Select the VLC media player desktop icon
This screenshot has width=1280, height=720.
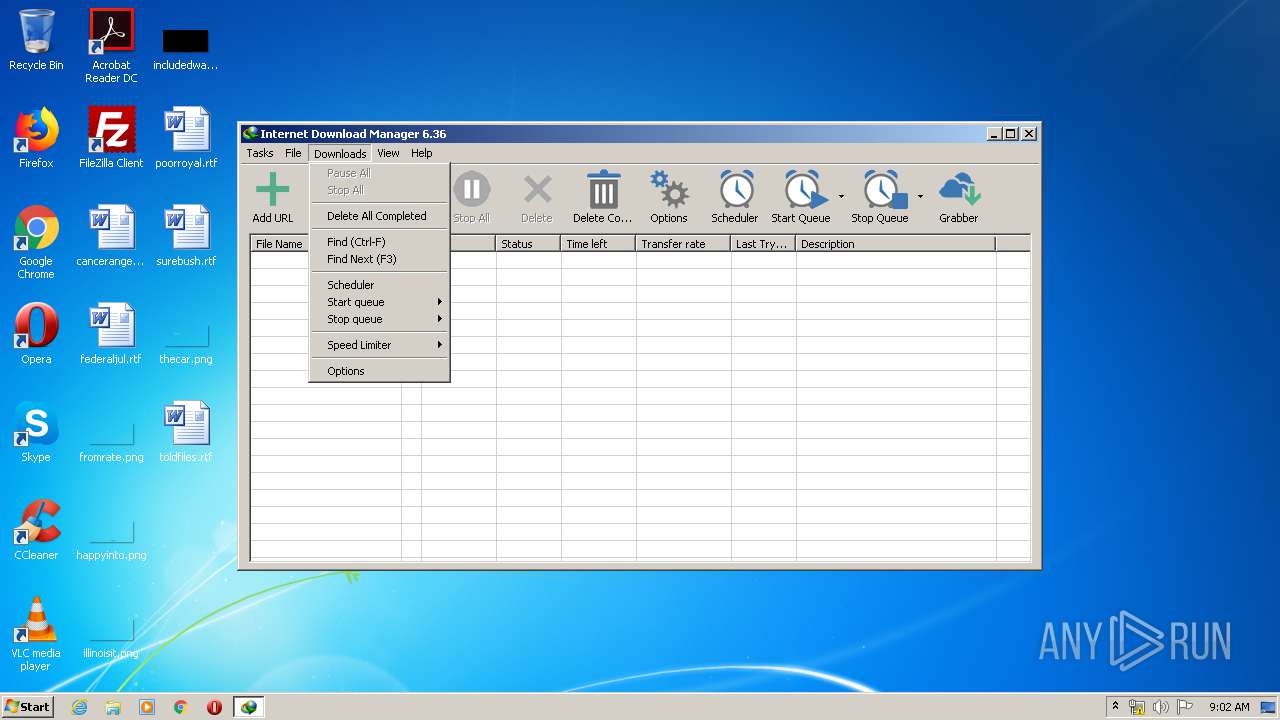click(x=36, y=634)
